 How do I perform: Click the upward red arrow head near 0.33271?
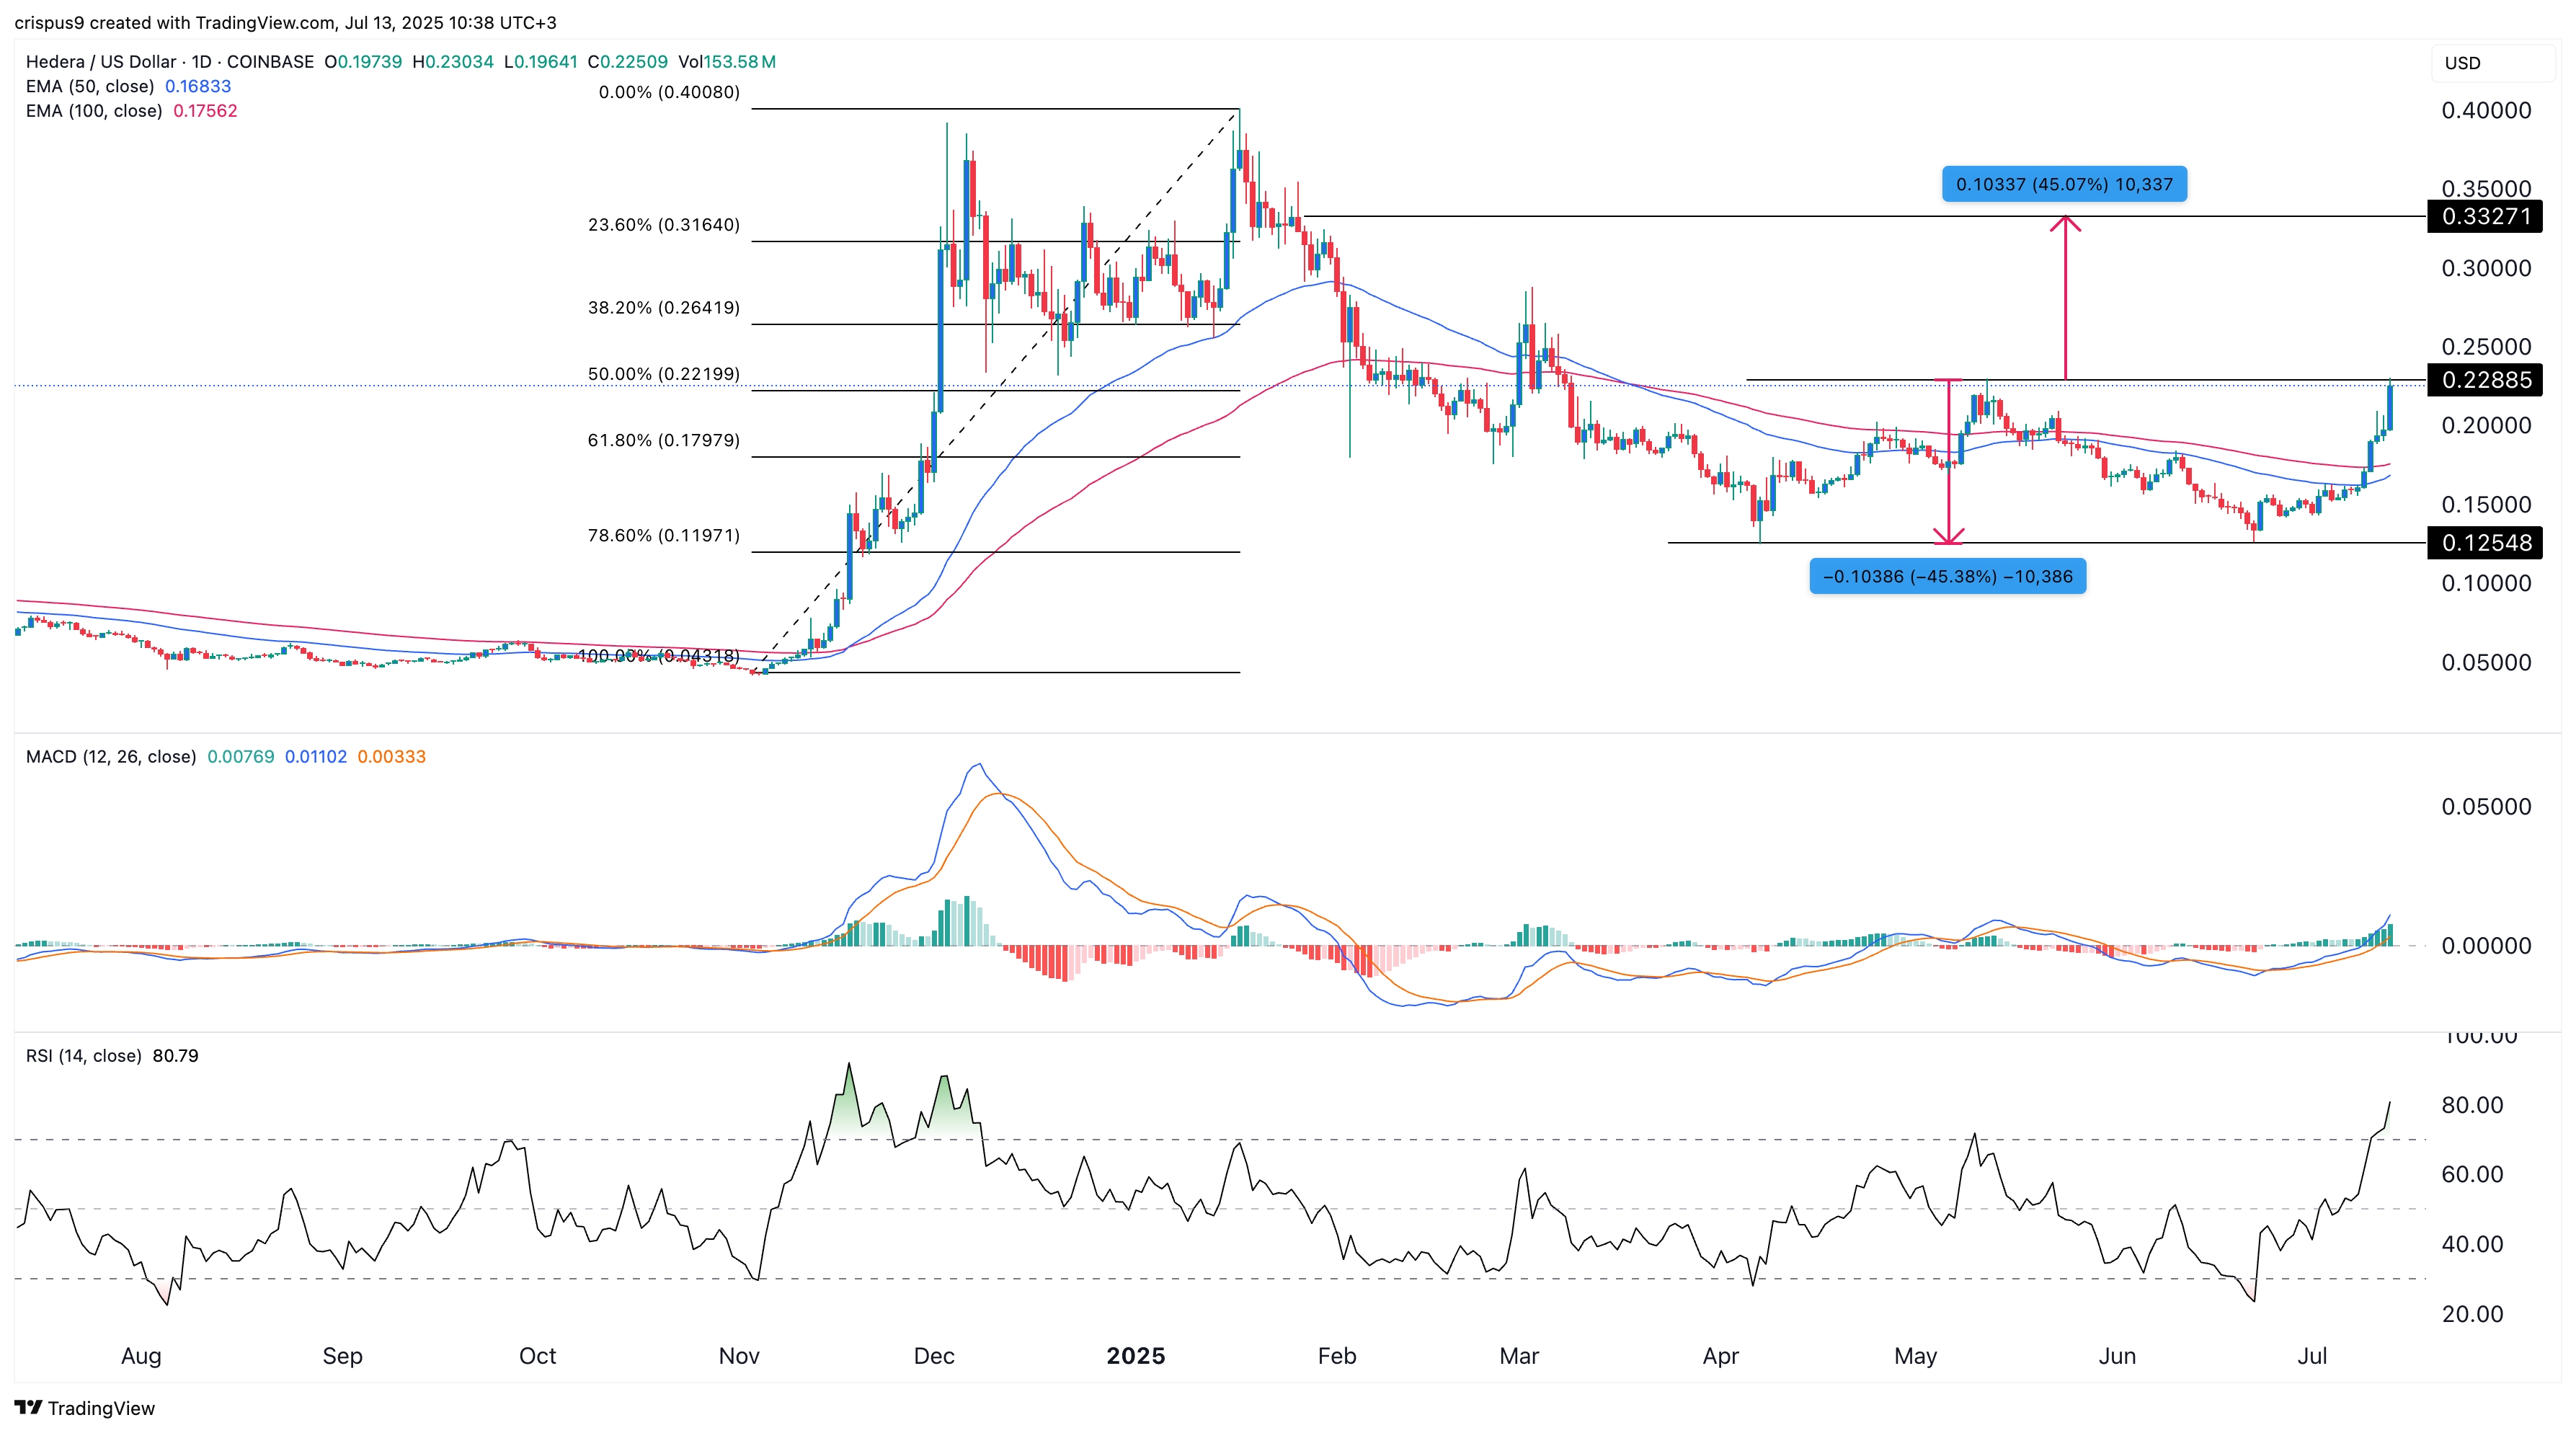[x=2065, y=223]
